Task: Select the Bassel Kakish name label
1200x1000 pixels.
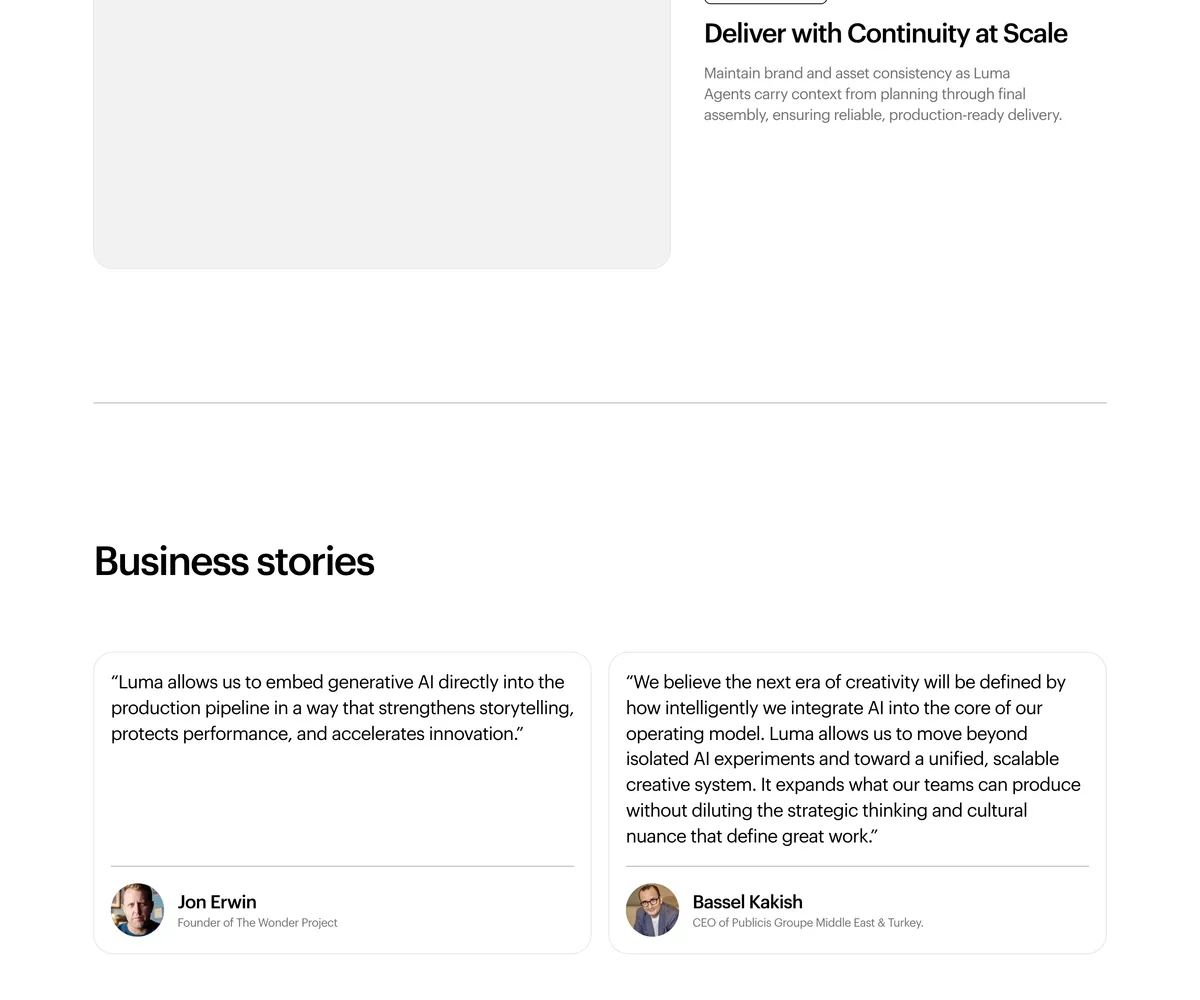Action: 747,901
